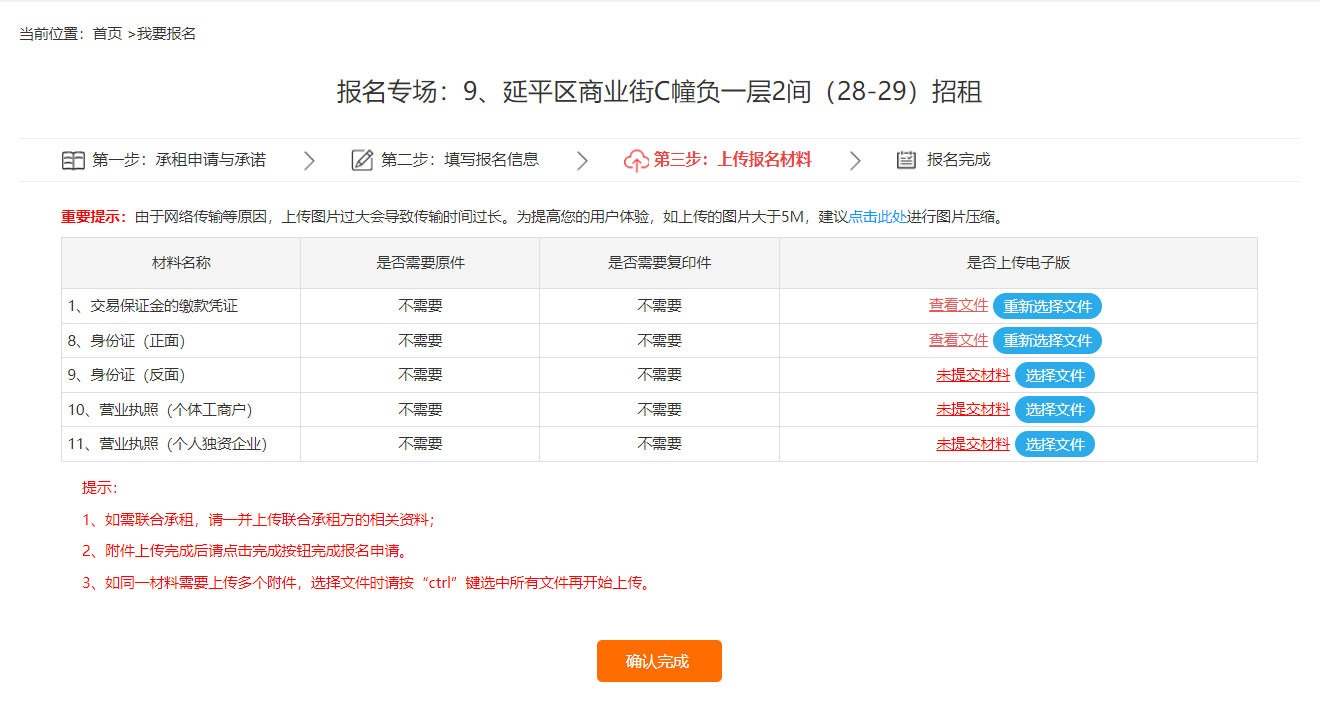Screen dimensions: 1320x702
Task: Open the 点击此处 image compression link
Action: click(x=878, y=217)
